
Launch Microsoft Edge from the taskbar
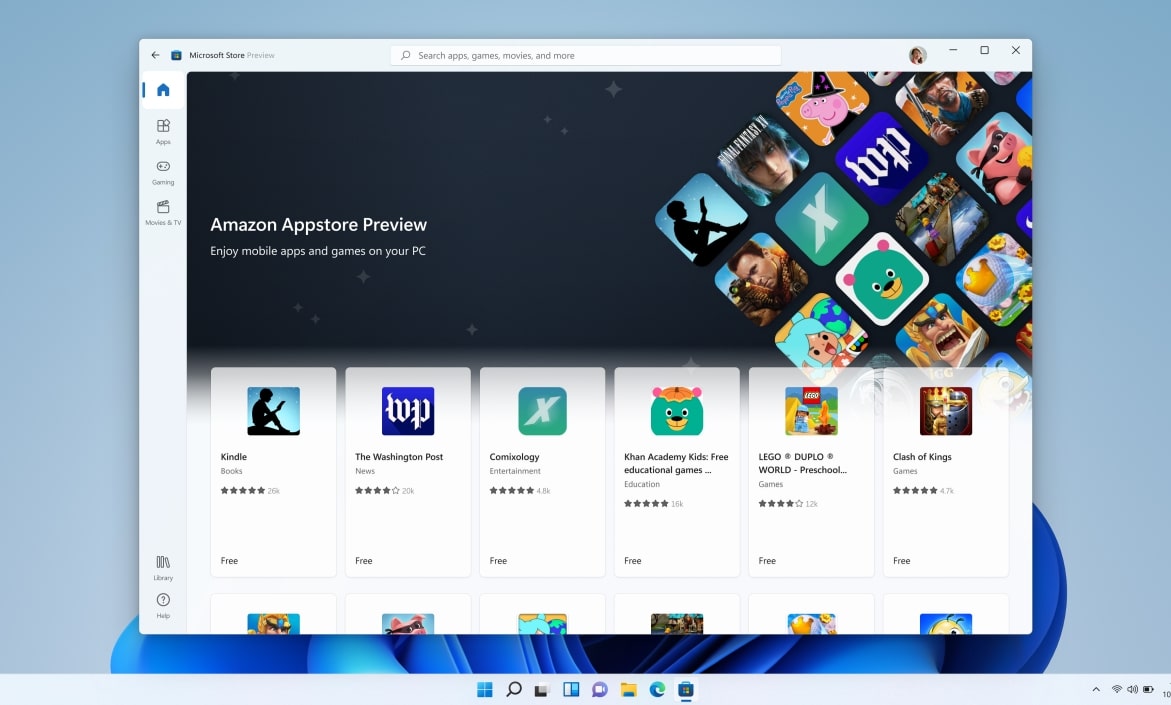(657, 689)
